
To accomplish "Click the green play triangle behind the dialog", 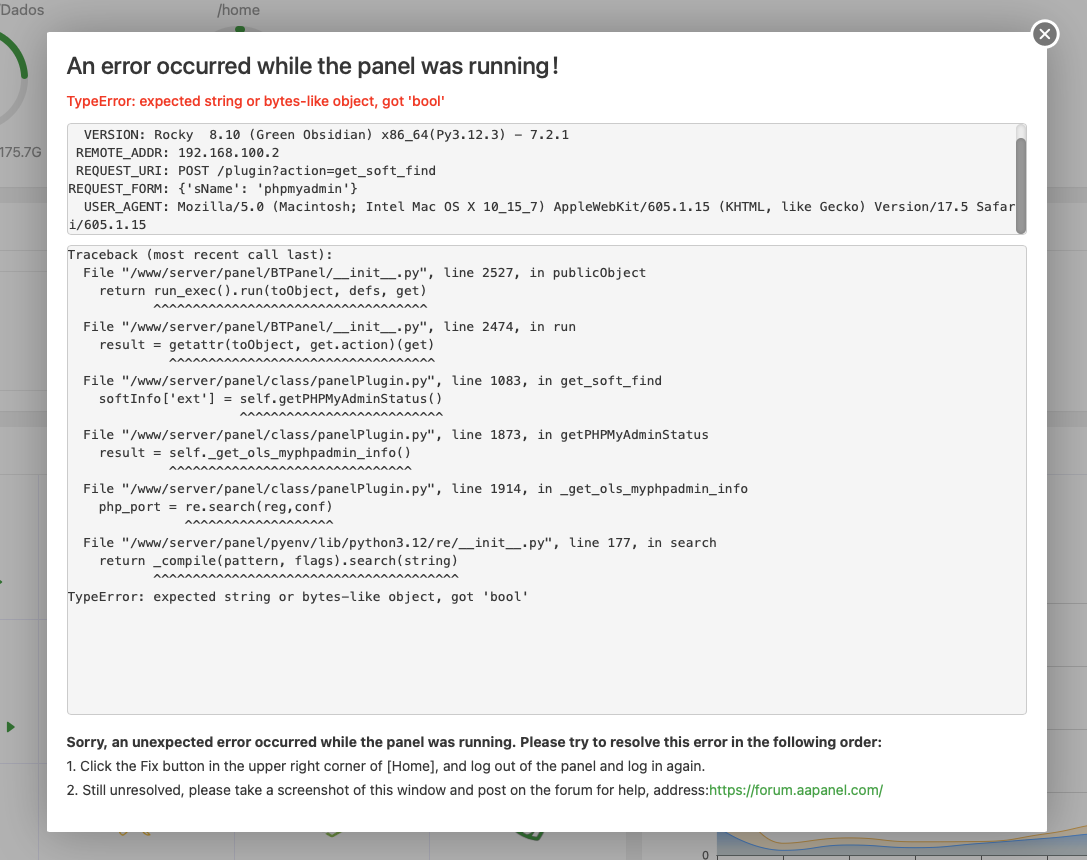I will coord(11,727).
